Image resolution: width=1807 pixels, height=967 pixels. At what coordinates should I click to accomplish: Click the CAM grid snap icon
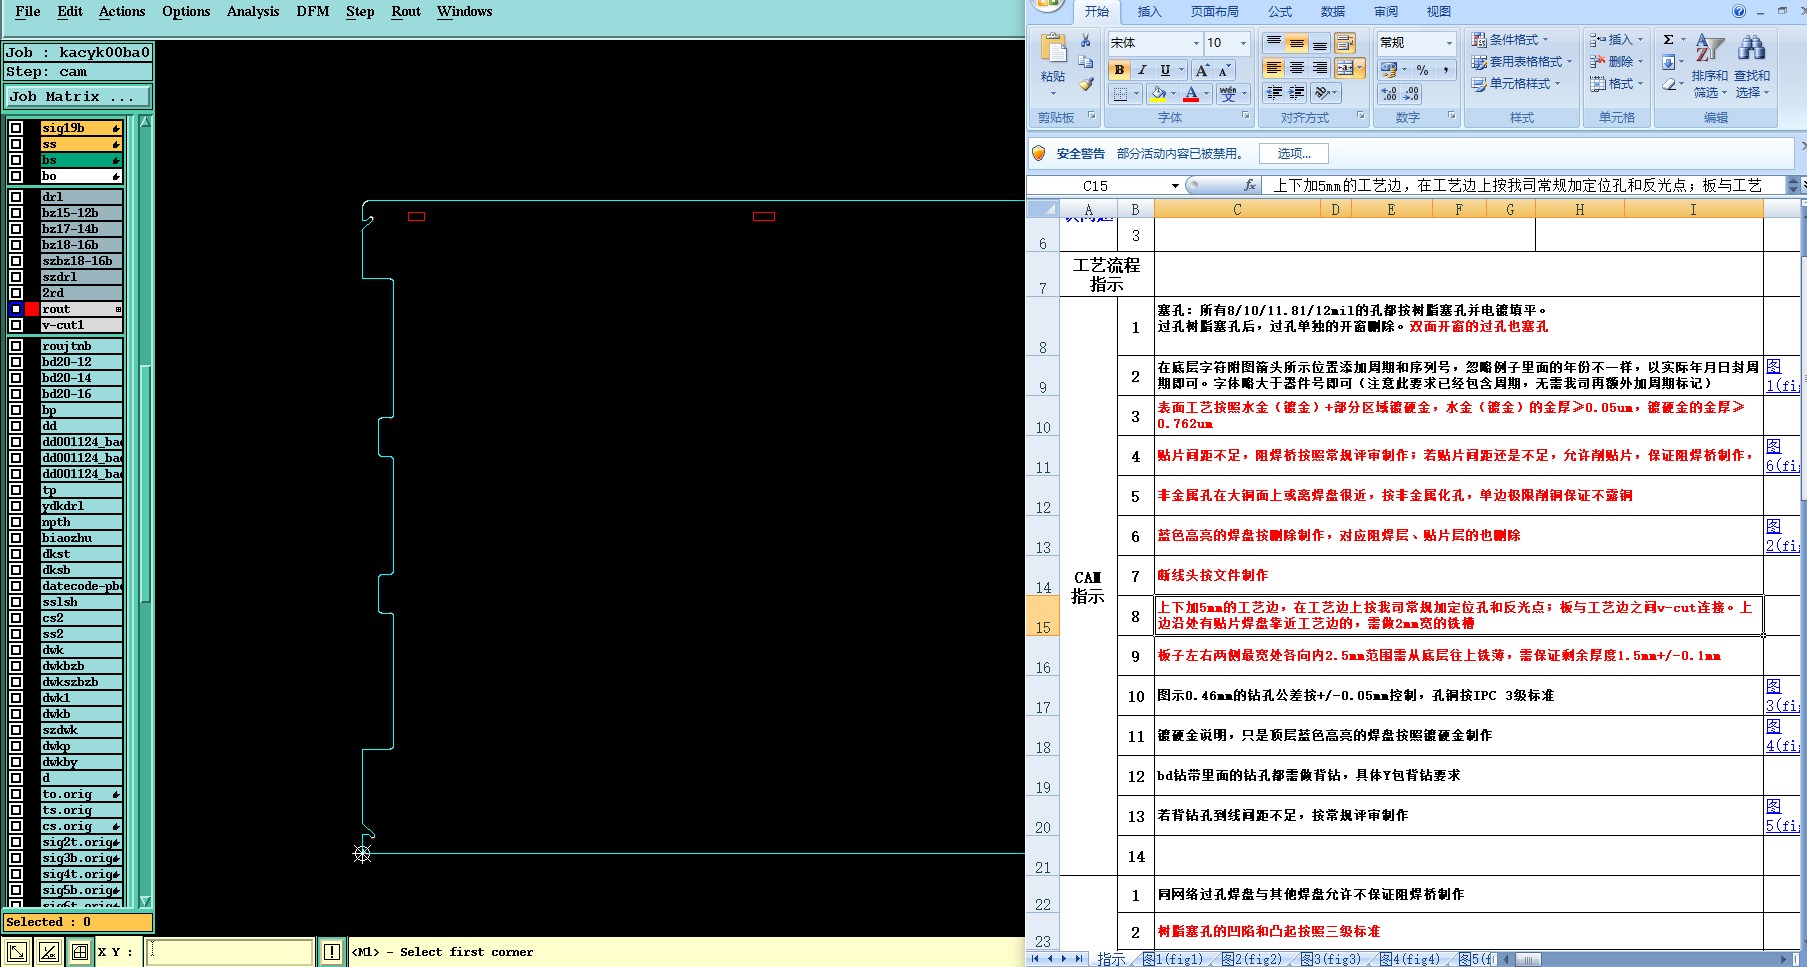[80, 952]
